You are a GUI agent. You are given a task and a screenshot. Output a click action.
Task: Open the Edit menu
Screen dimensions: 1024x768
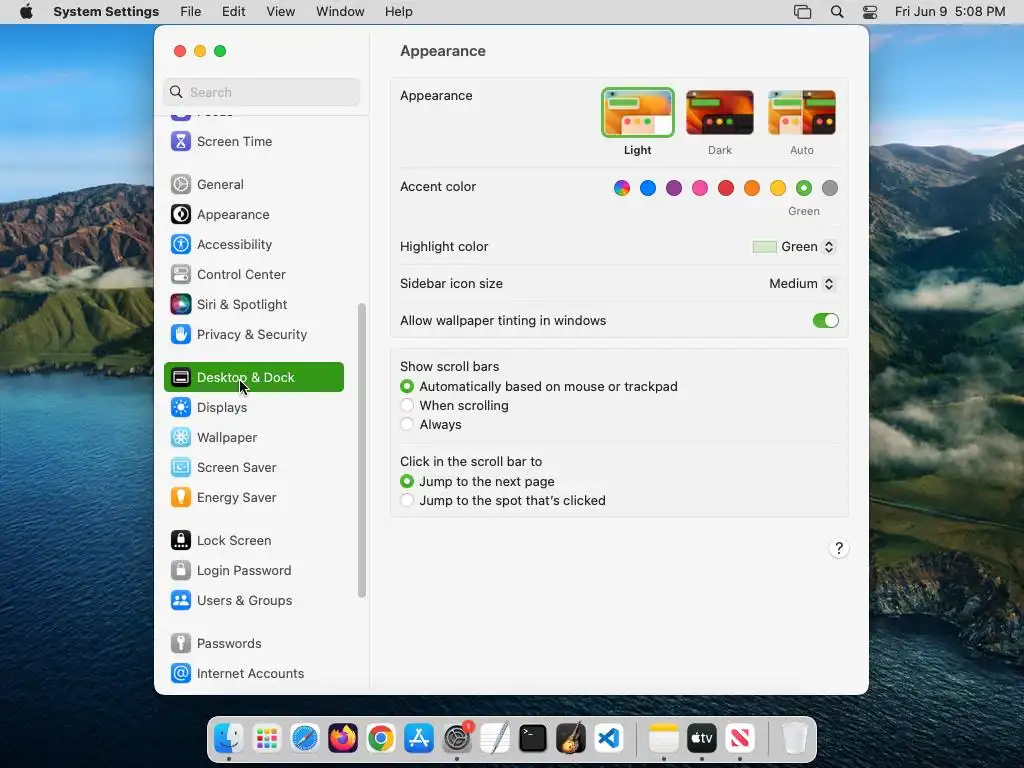pos(233,12)
